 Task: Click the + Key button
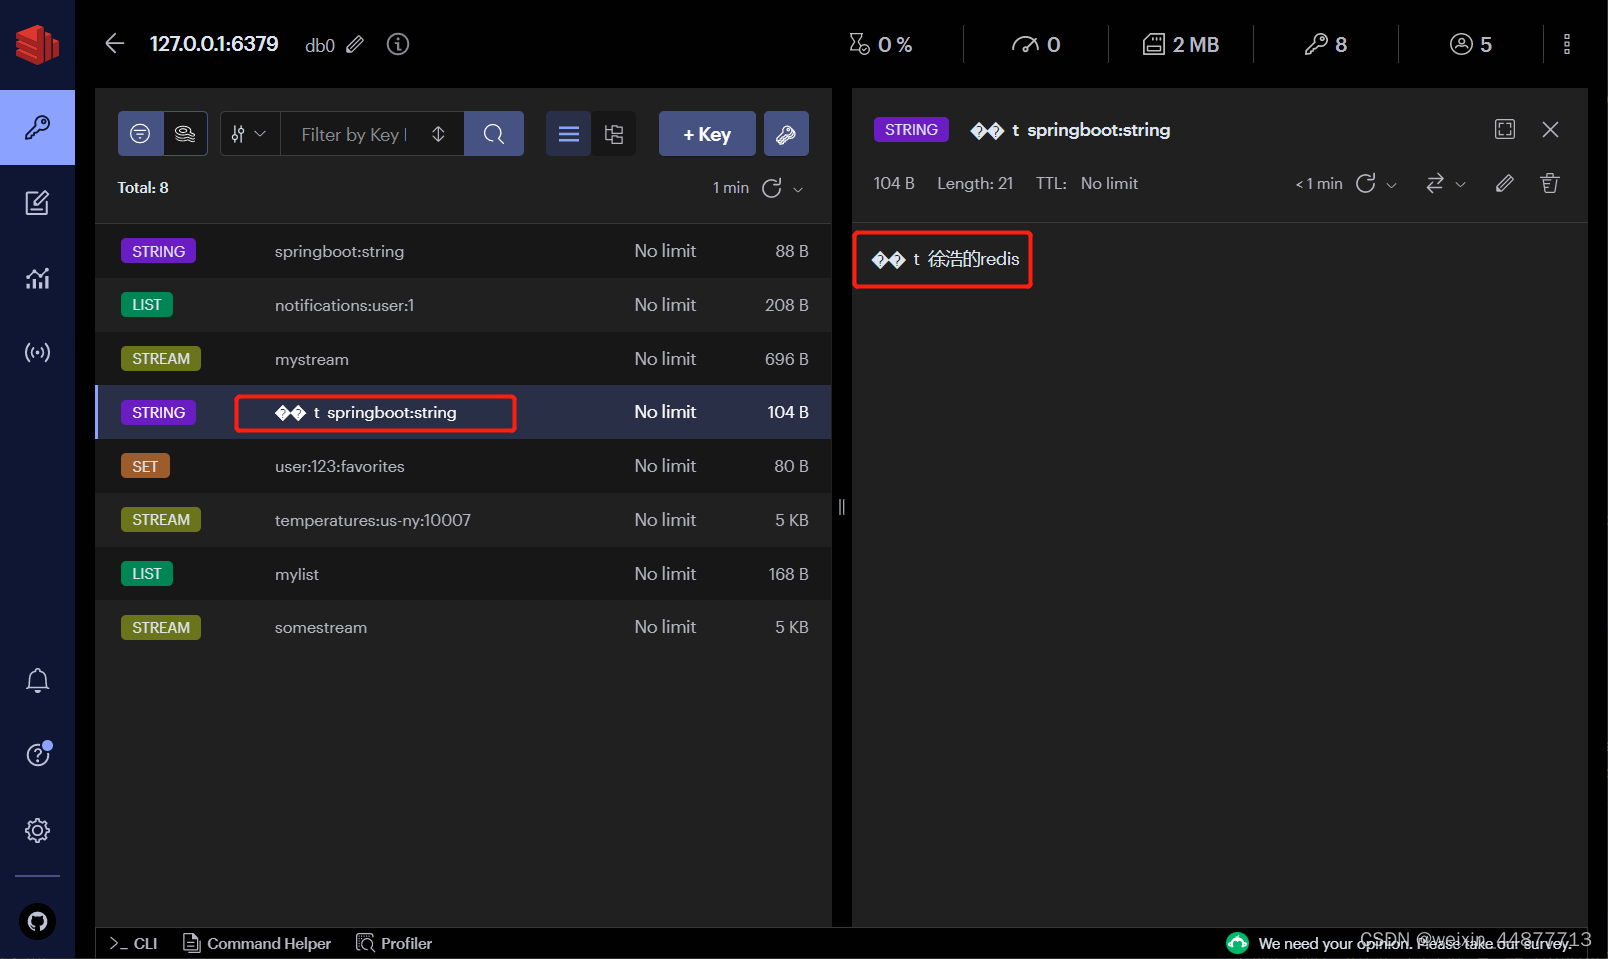(x=707, y=133)
